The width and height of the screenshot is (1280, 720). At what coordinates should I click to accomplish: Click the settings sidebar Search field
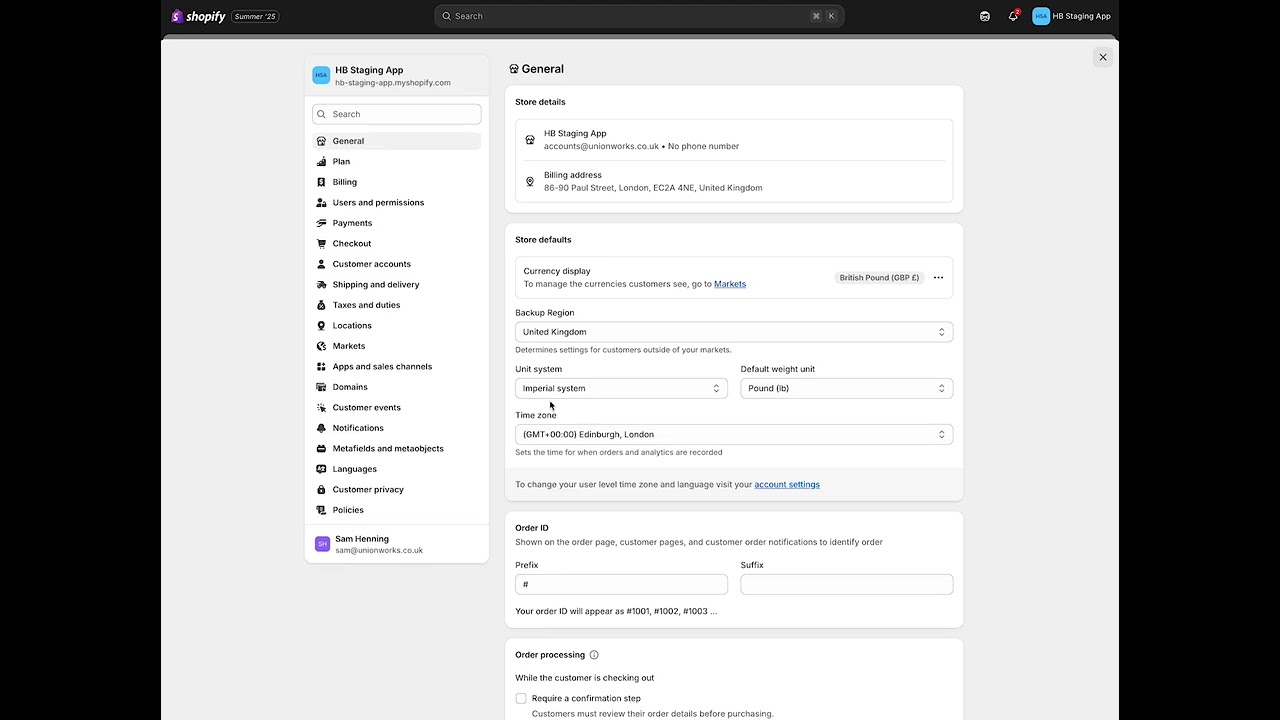pos(397,114)
